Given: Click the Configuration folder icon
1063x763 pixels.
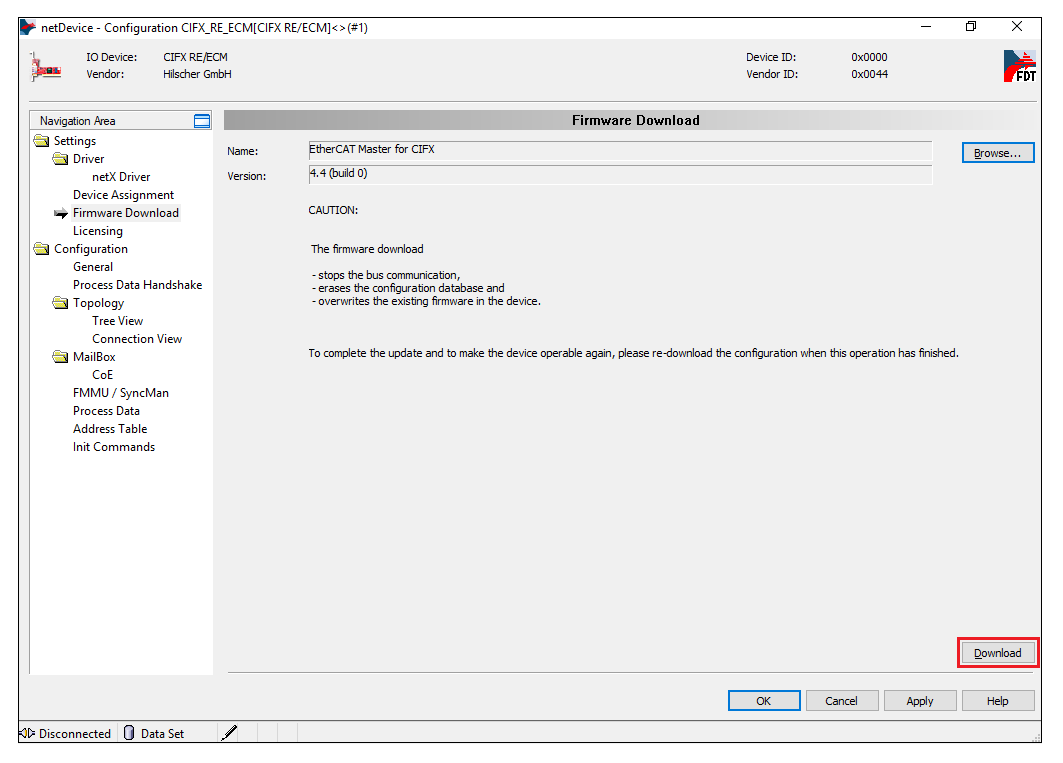Looking at the screenshot, I should tap(41, 249).
